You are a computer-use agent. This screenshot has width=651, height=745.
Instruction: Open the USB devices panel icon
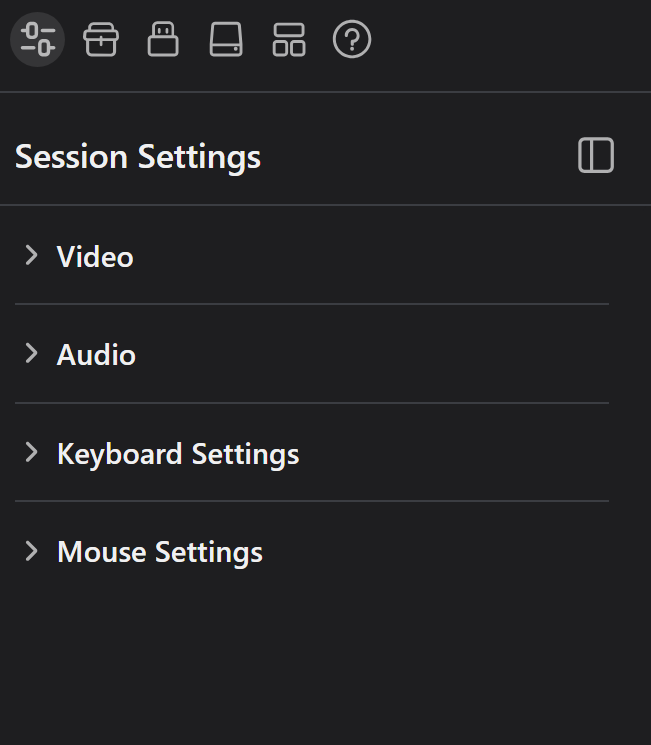(163, 39)
